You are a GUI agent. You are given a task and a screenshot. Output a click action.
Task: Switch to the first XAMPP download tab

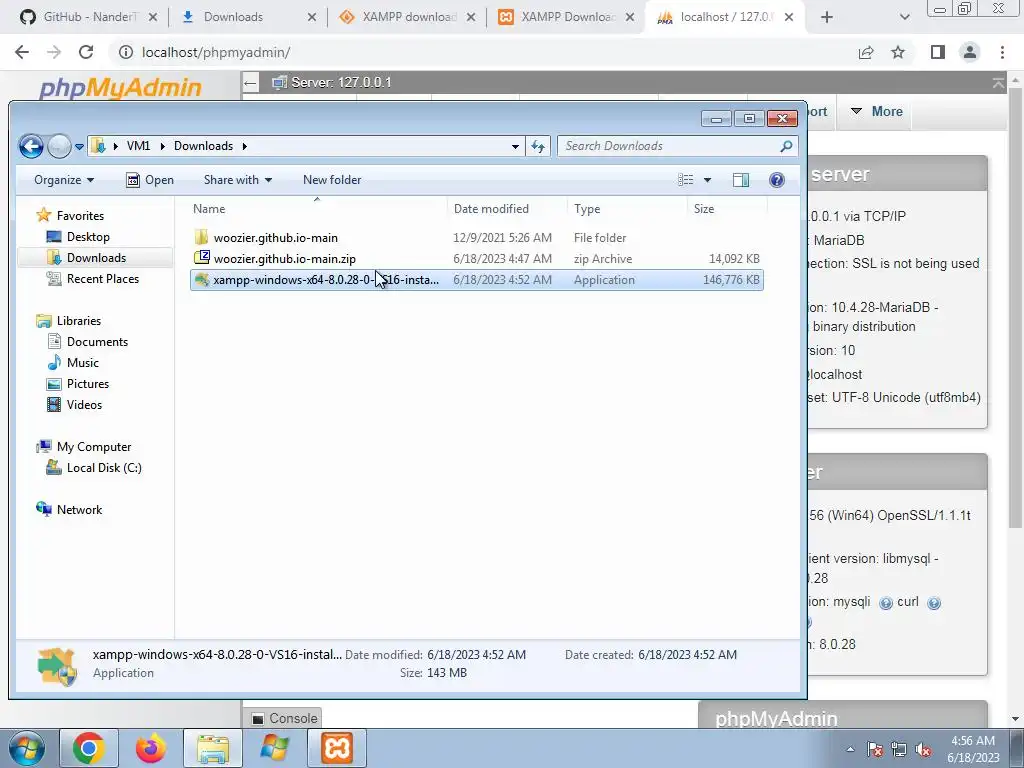pyautogui.click(x=406, y=17)
